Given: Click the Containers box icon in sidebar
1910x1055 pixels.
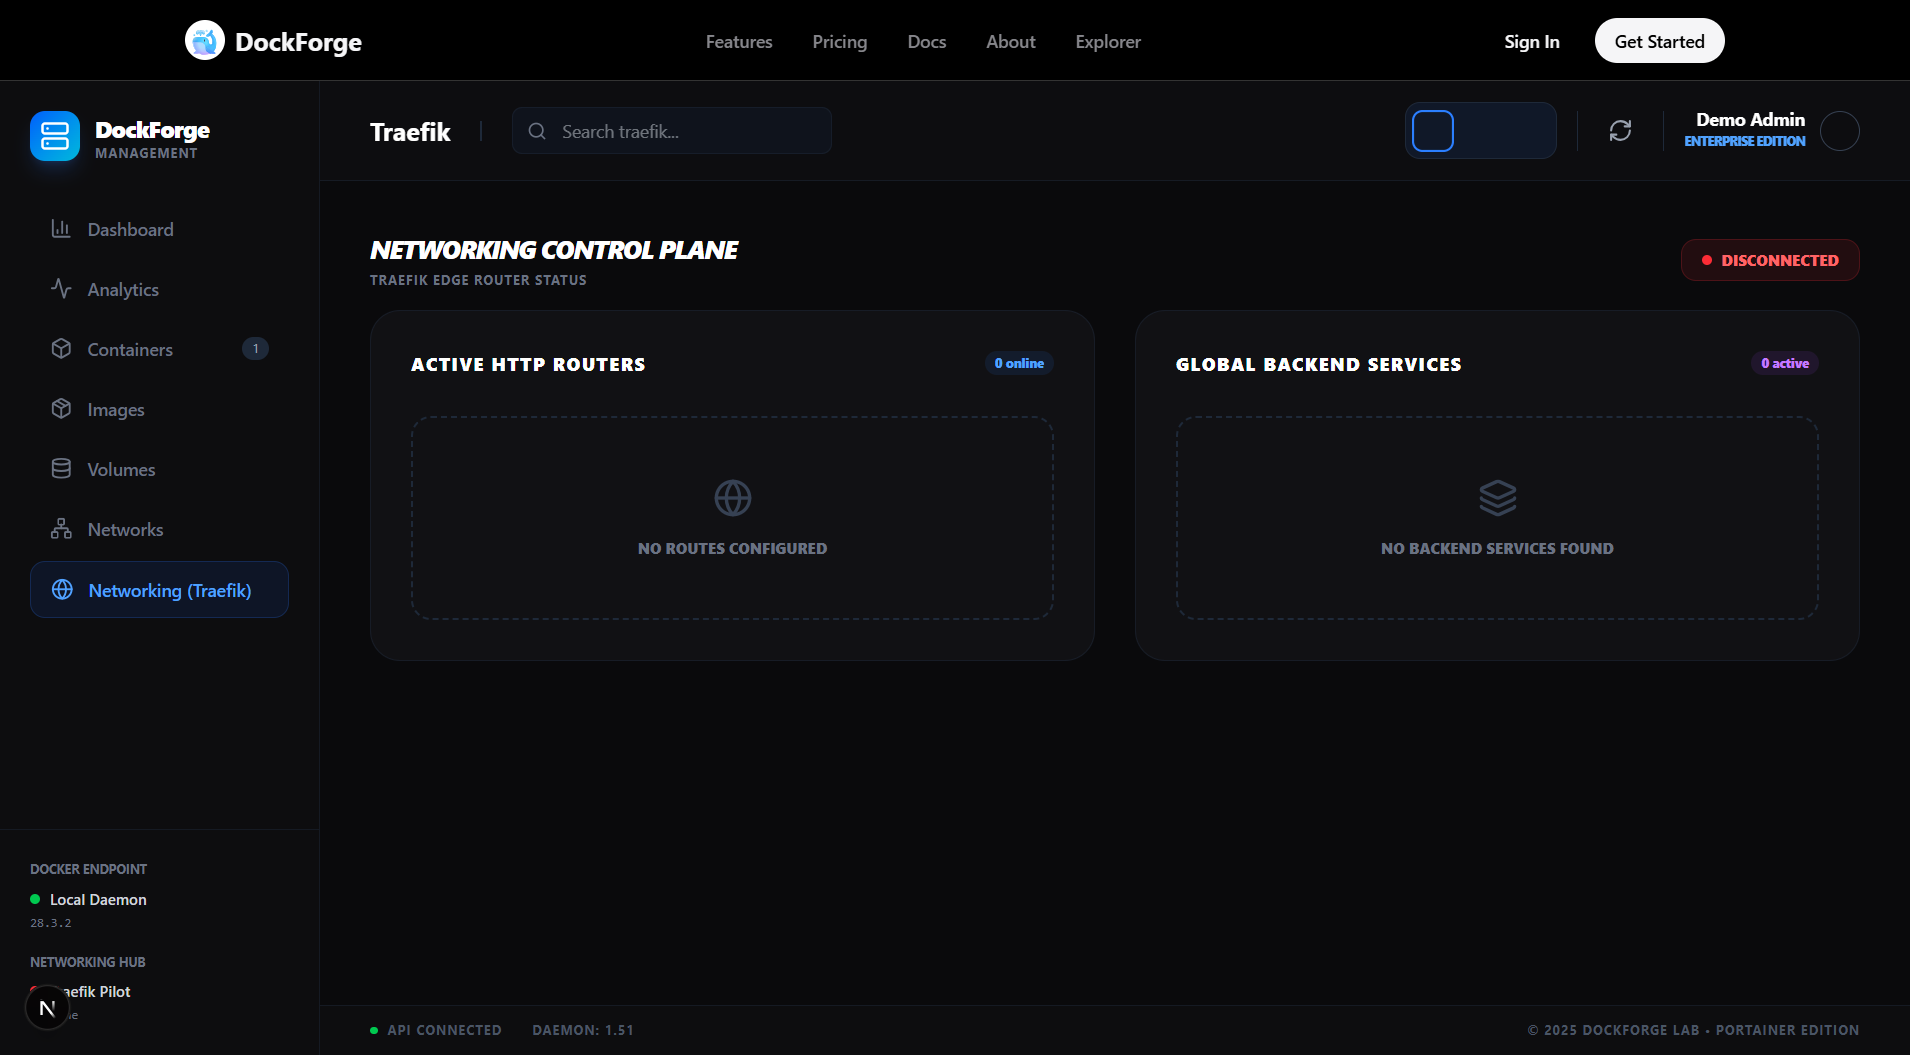Looking at the screenshot, I should [61, 349].
